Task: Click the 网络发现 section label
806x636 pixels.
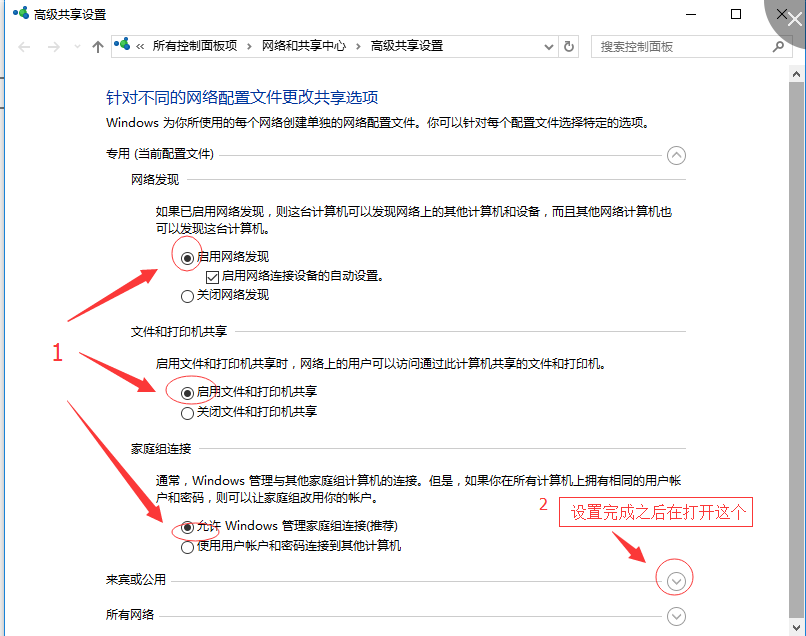Action: pyautogui.click(x=155, y=179)
